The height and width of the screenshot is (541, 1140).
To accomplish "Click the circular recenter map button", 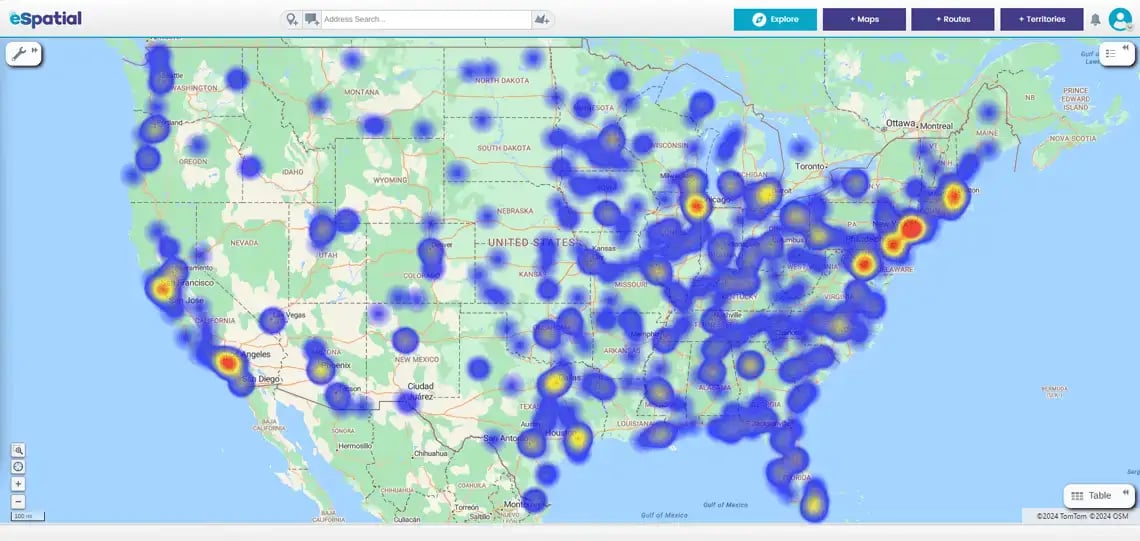I will click(x=18, y=467).
